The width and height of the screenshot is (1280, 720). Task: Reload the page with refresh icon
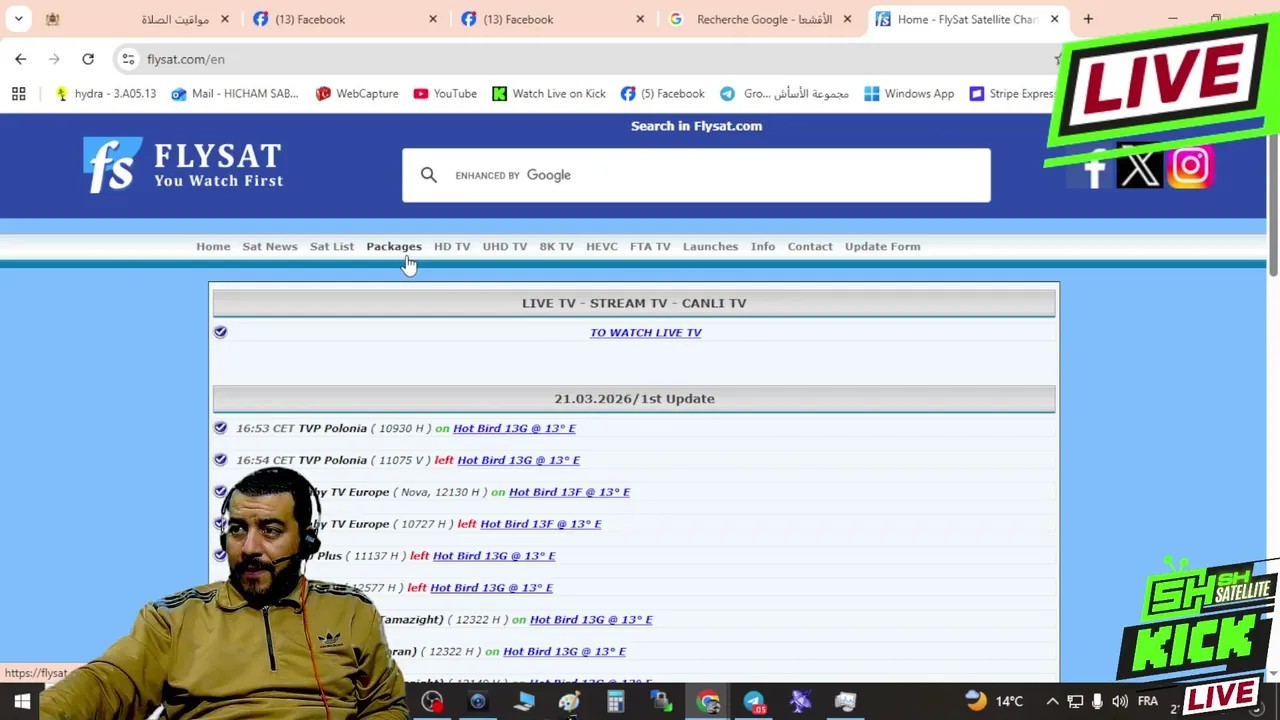tap(88, 59)
